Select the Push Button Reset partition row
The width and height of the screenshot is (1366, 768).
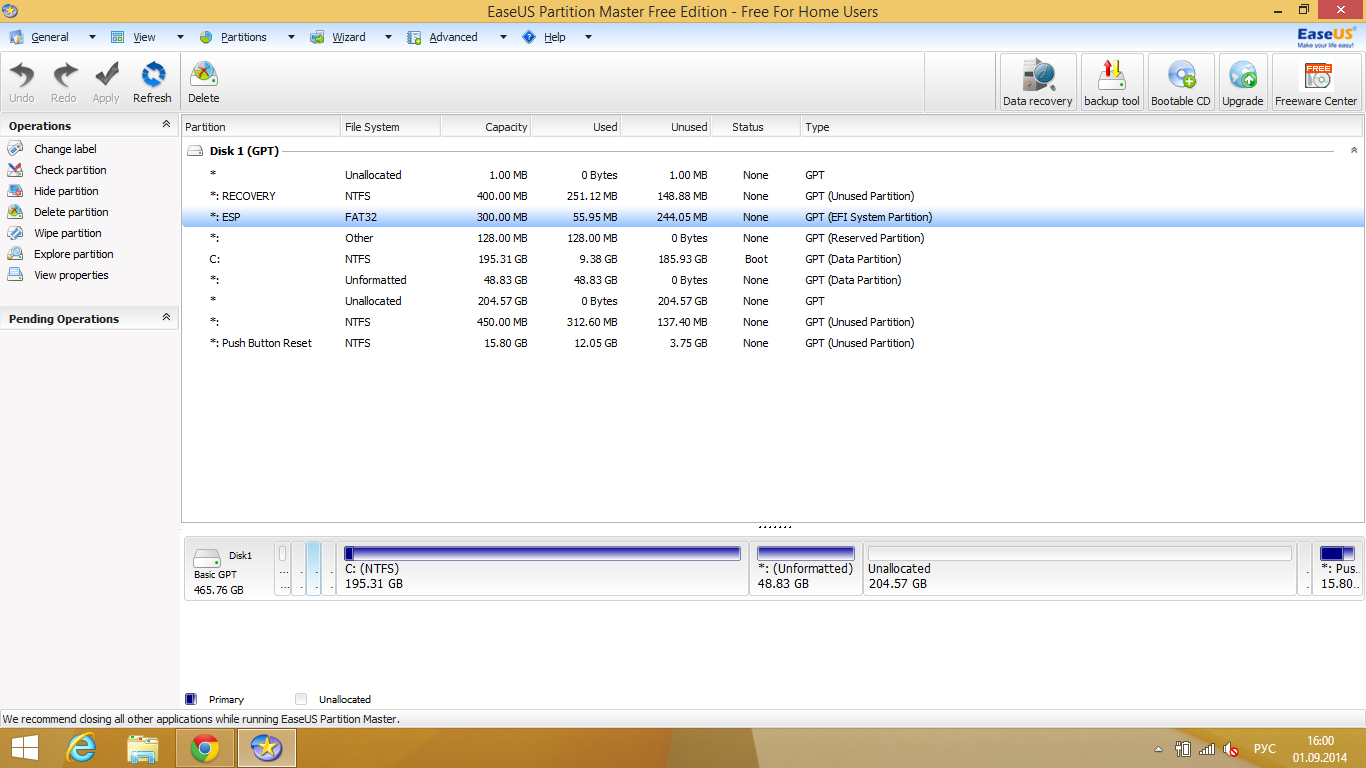pos(772,343)
